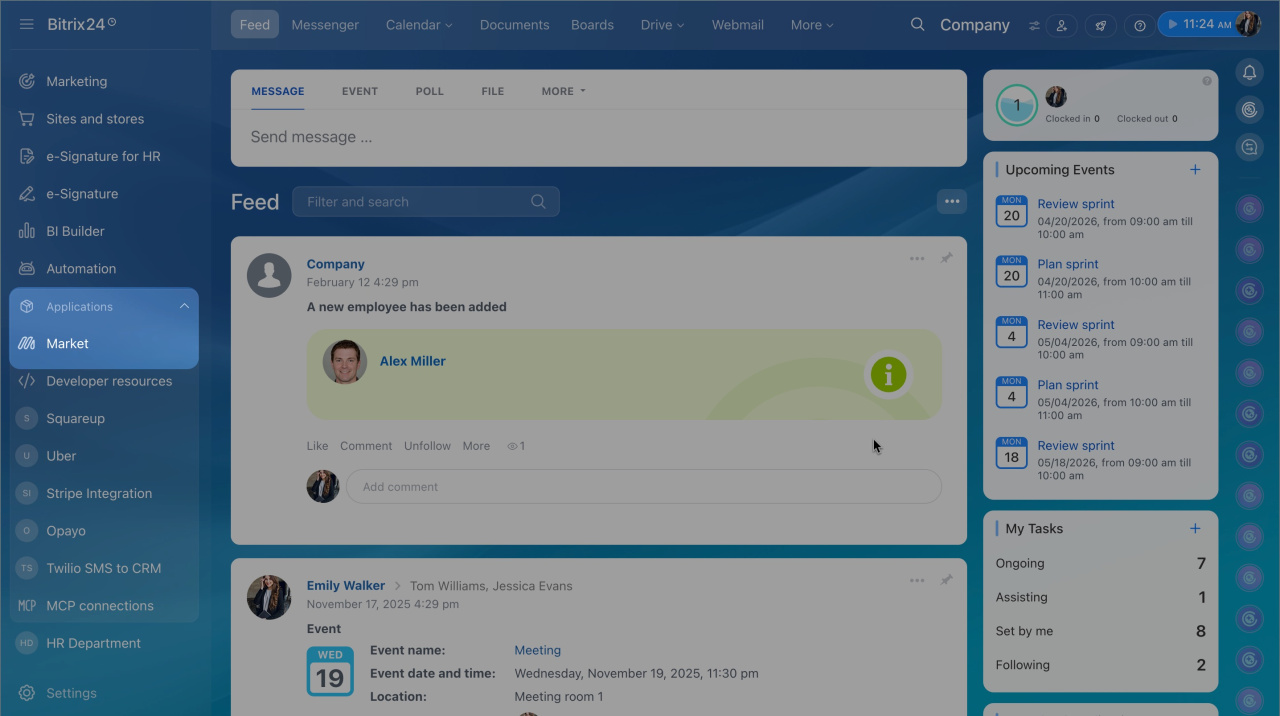Open the help question mark icon
Screen dimensions: 1280x716
point(1139,25)
